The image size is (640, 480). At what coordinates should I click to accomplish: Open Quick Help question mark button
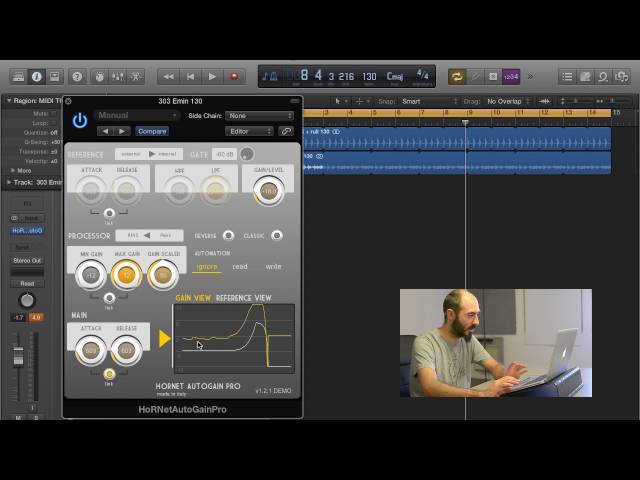click(x=77, y=76)
